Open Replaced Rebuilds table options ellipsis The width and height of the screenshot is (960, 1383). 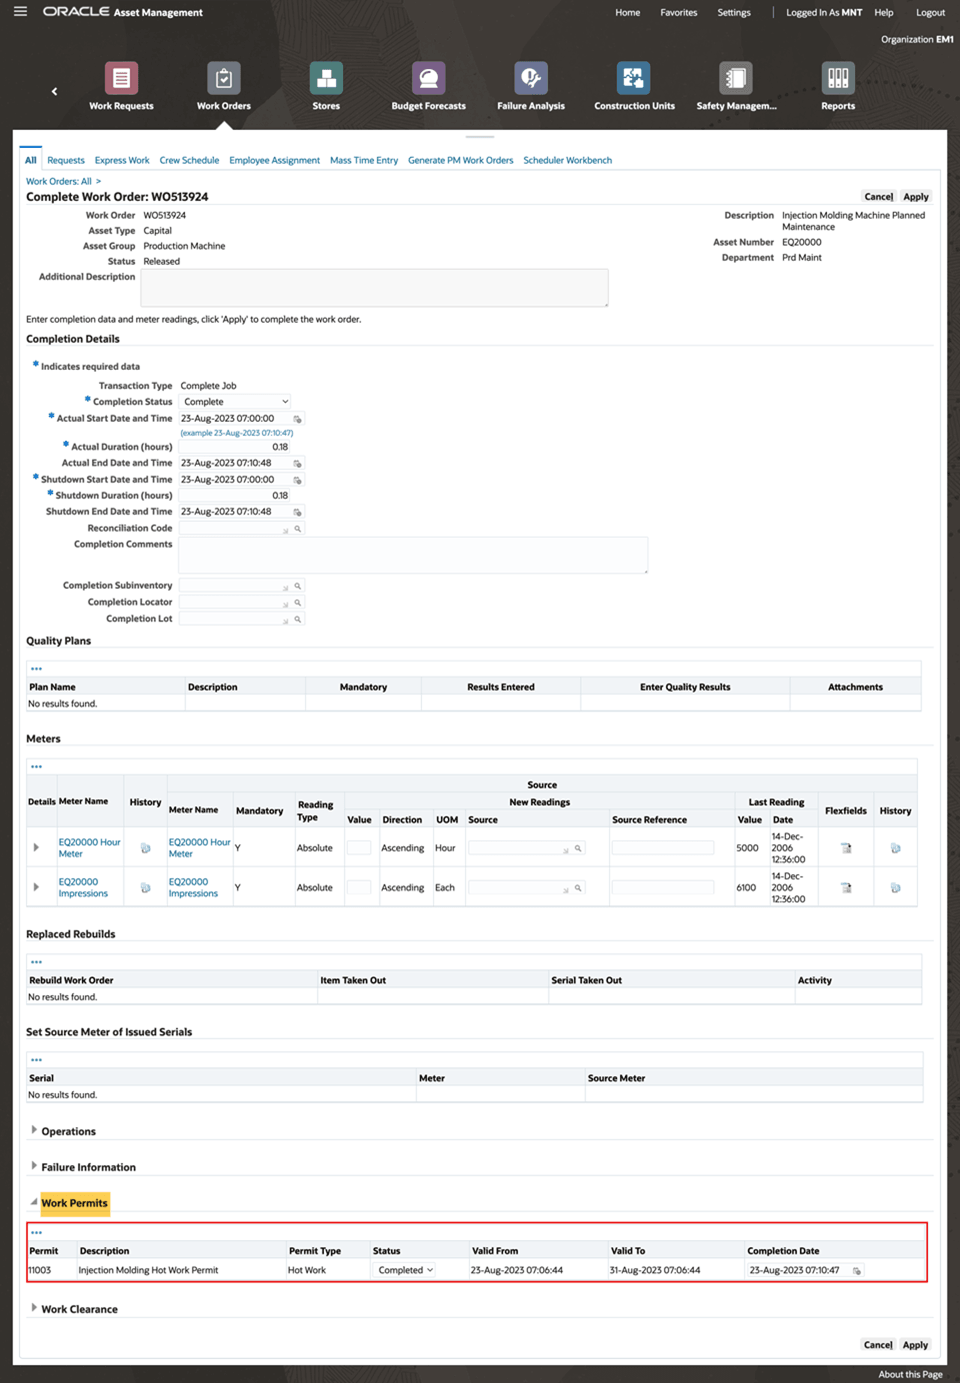(x=36, y=962)
